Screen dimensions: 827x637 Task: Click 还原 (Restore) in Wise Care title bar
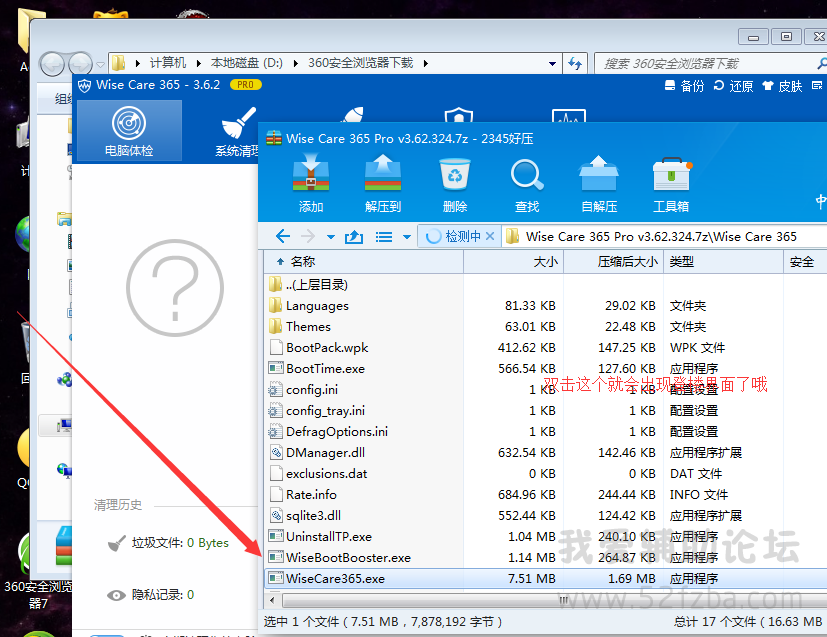733,86
